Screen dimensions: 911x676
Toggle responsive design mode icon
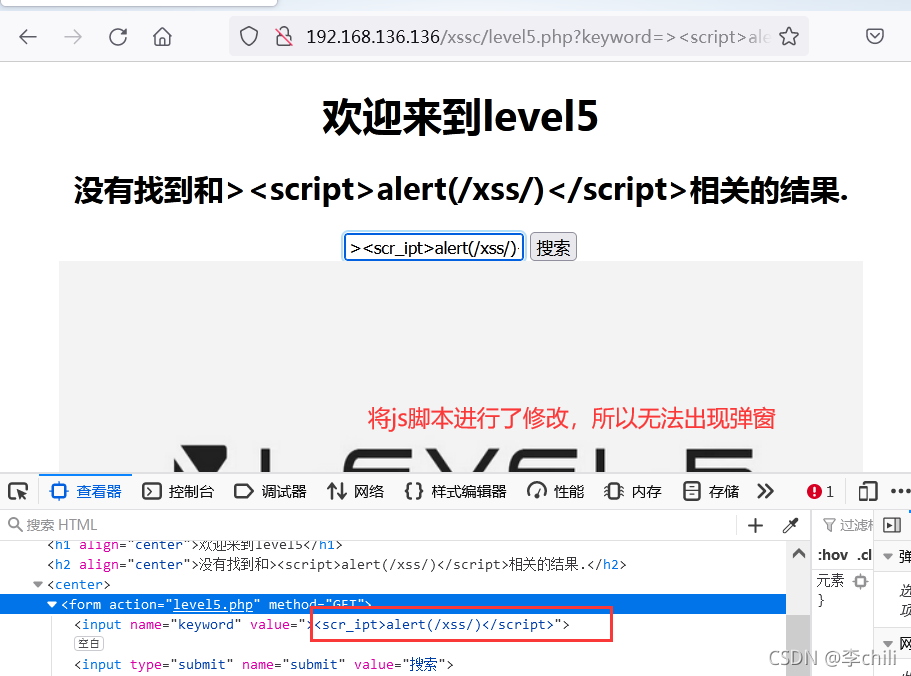coord(867,492)
